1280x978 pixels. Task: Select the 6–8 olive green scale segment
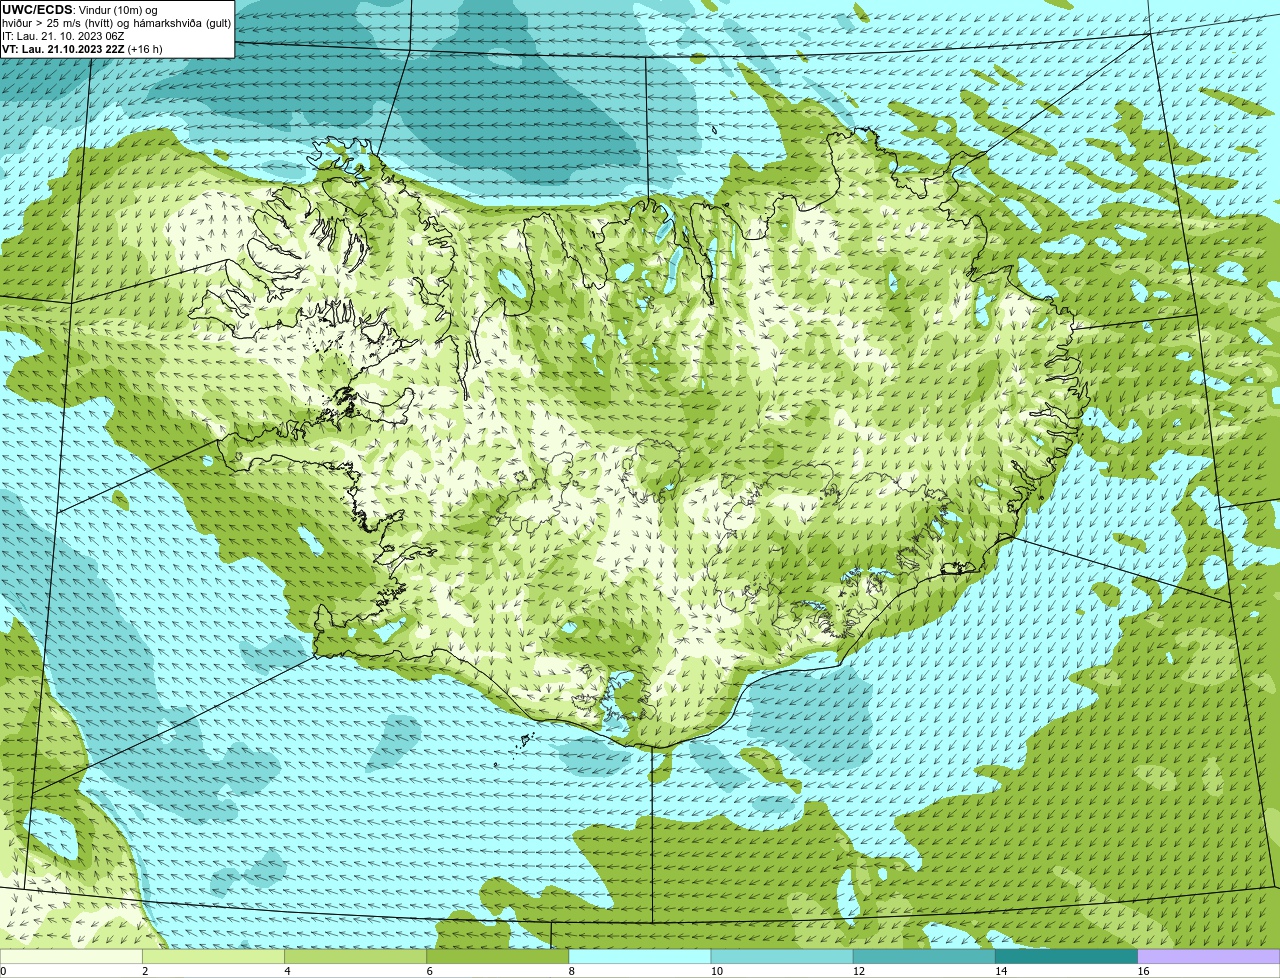(x=498, y=956)
